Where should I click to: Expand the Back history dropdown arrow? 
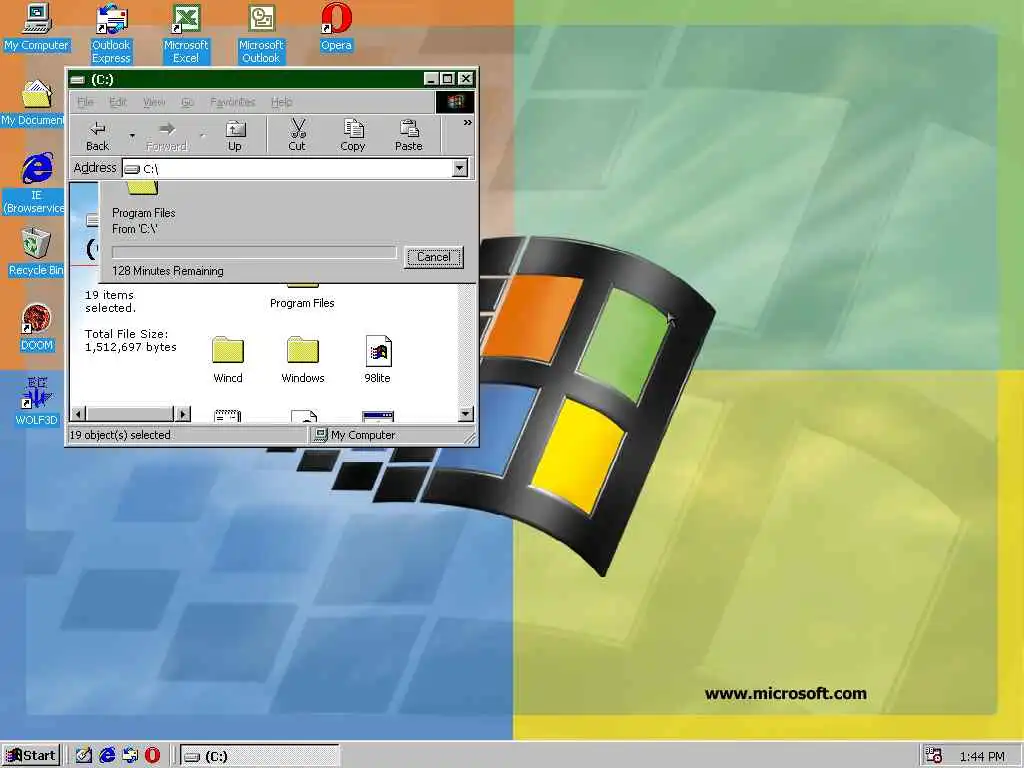132,136
